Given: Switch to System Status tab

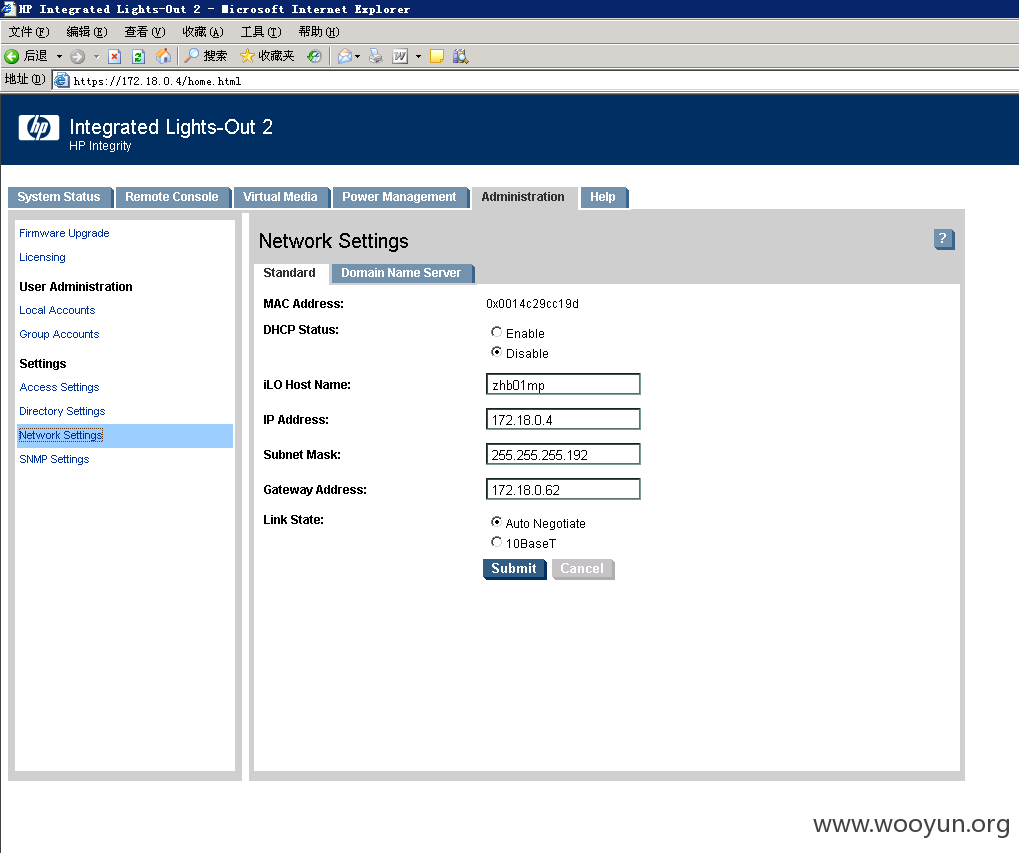Looking at the screenshot, I should pos(59,197).
